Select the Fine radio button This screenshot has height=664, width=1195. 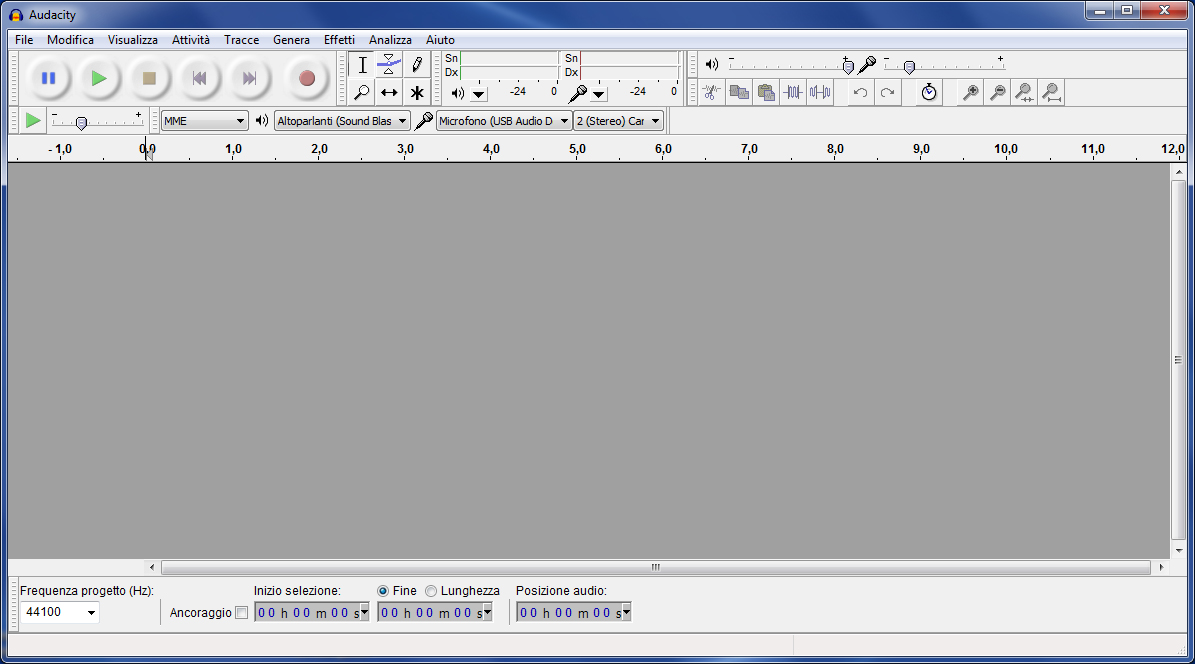(x=383, y=591)
